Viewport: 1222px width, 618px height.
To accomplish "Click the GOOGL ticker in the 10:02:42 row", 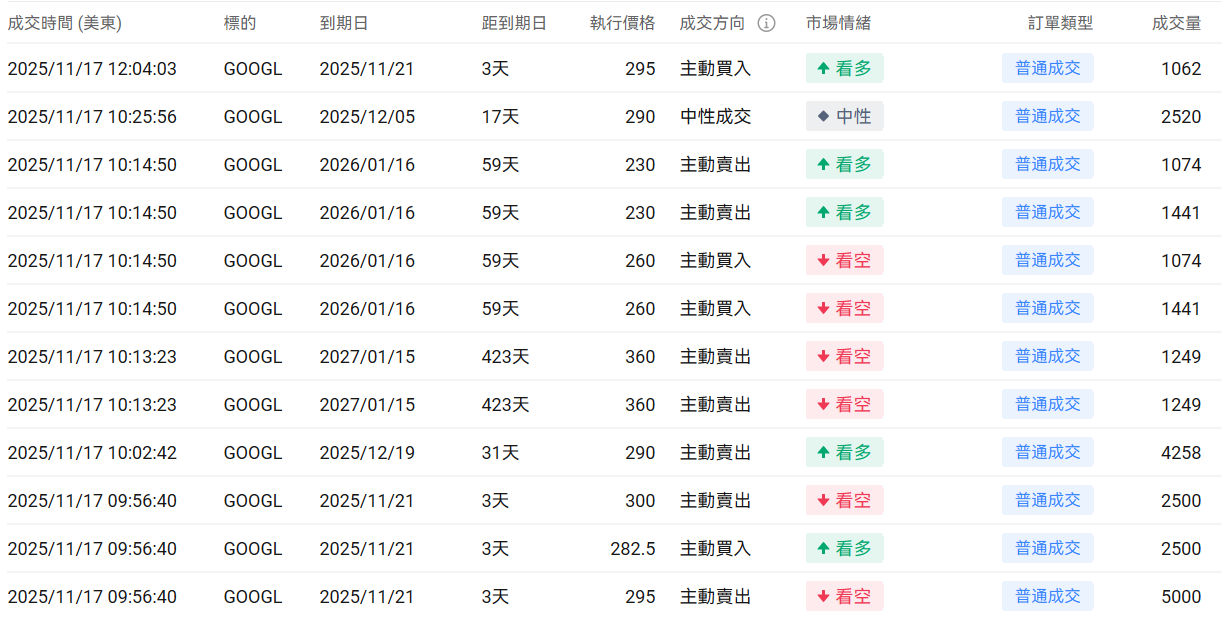I will tap(253, 453).
